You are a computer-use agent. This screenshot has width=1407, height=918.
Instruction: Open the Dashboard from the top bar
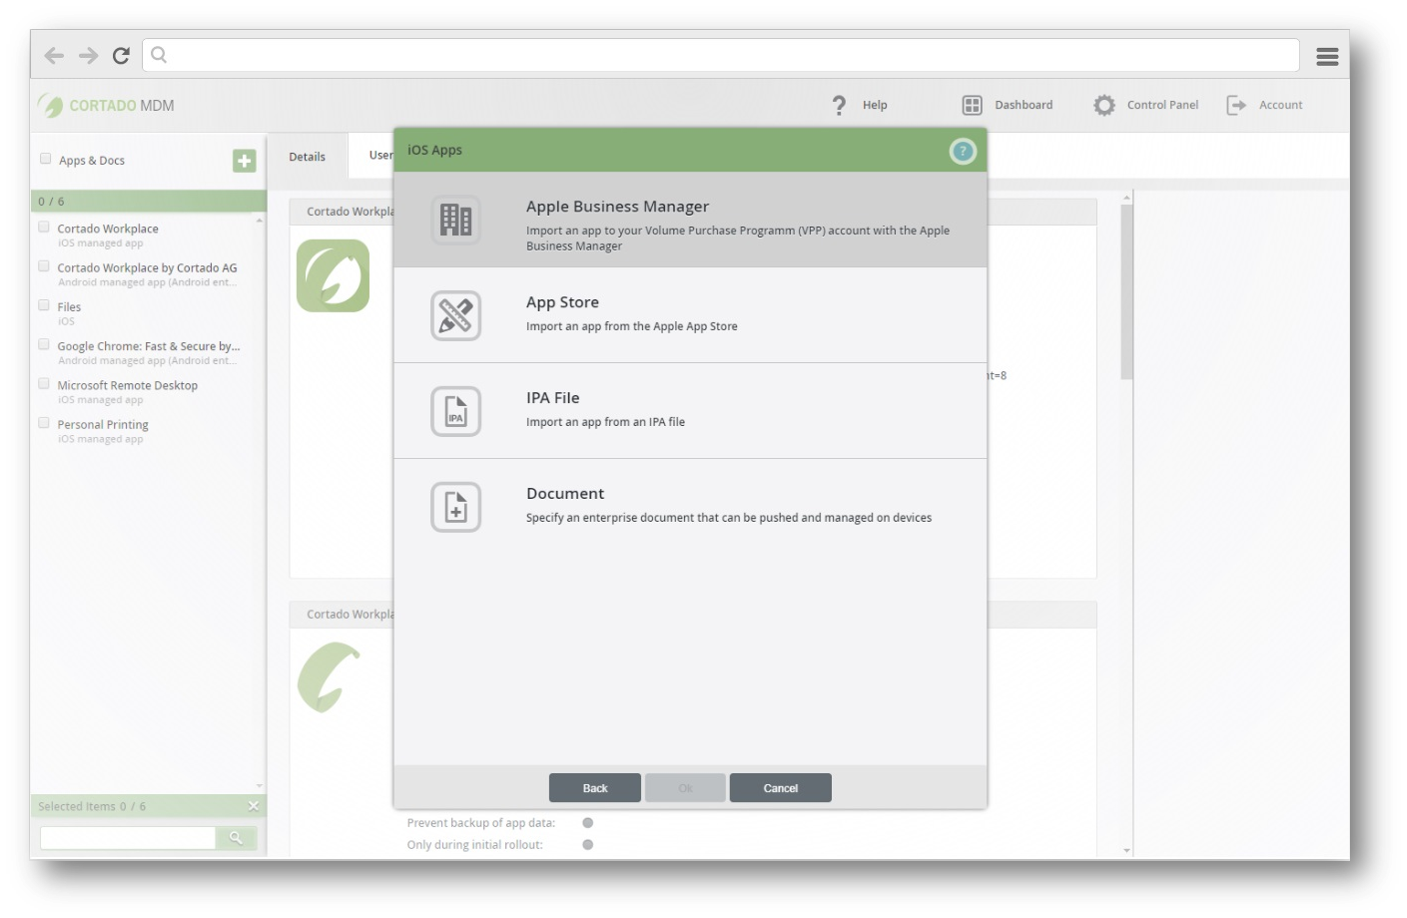coord(970,104)
